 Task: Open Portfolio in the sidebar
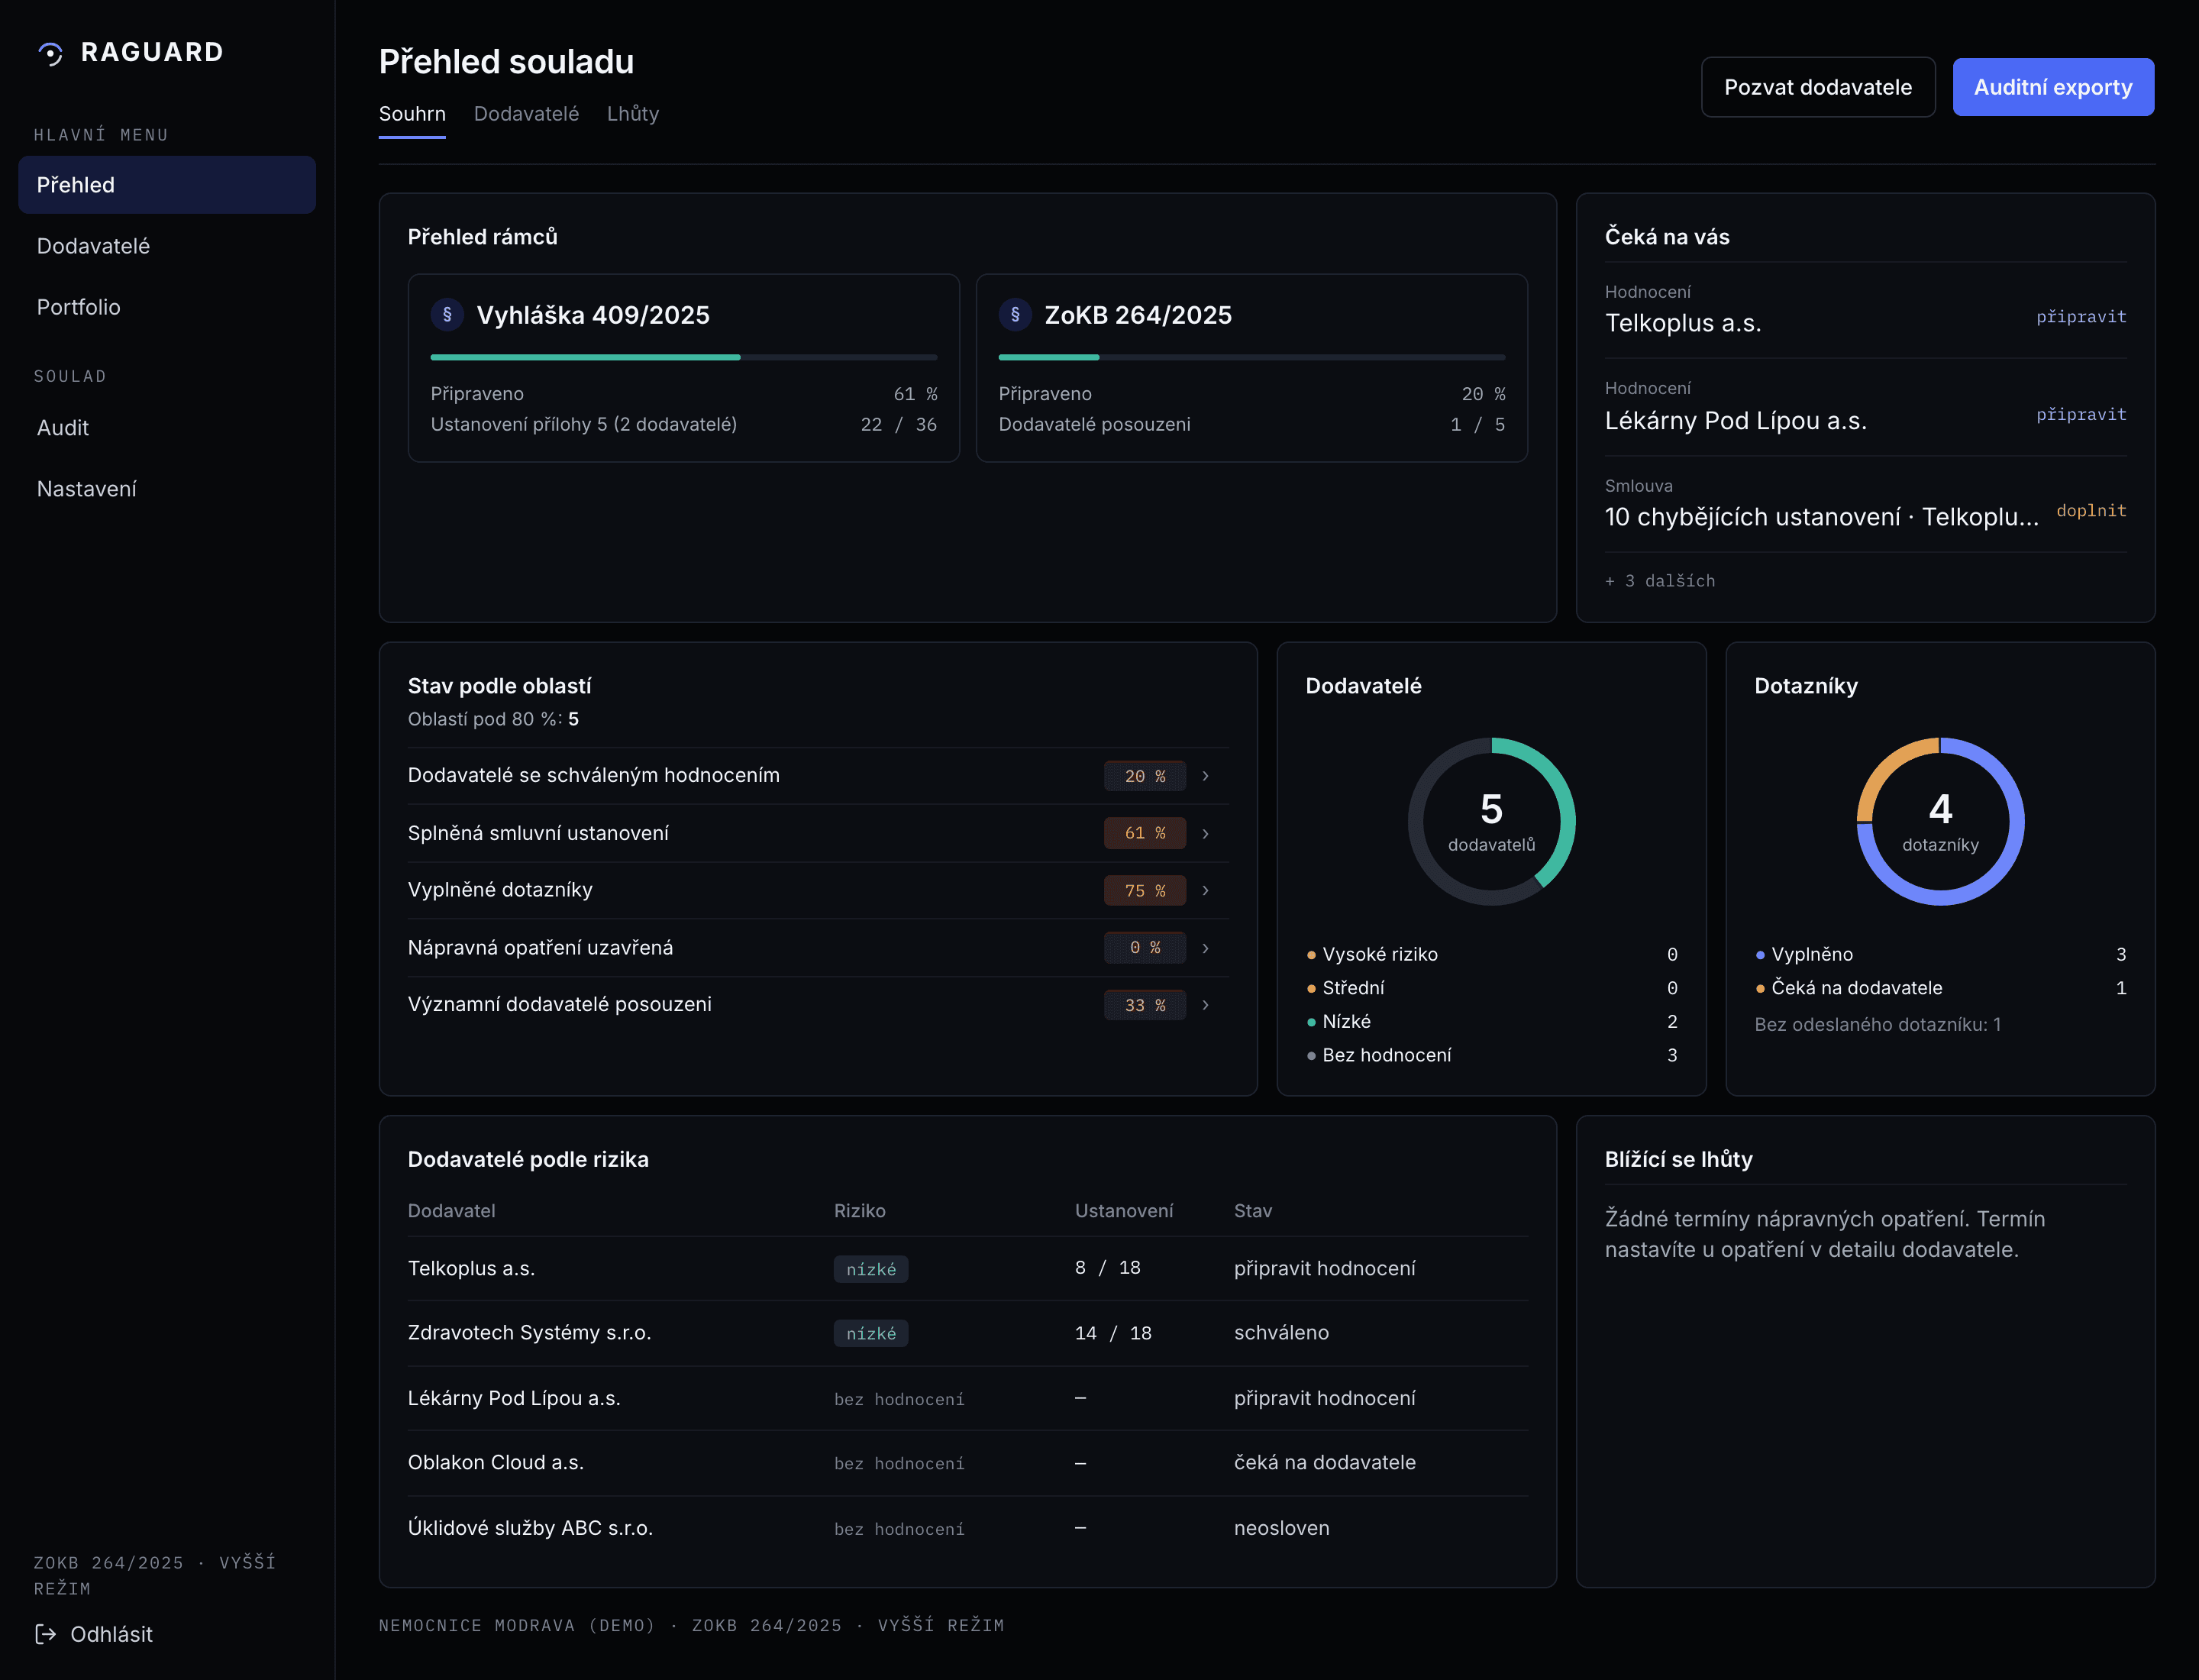coord(167,307)
